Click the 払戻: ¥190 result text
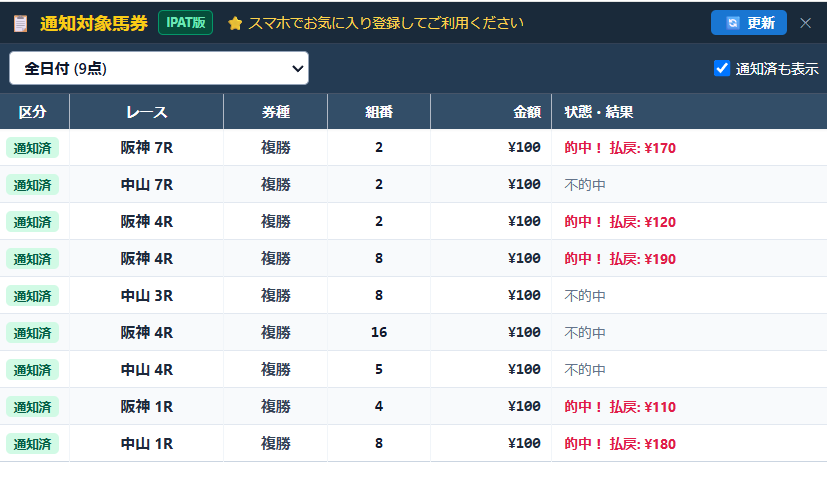This screenshot has height=497, width=827. click(x=642, y=259)
